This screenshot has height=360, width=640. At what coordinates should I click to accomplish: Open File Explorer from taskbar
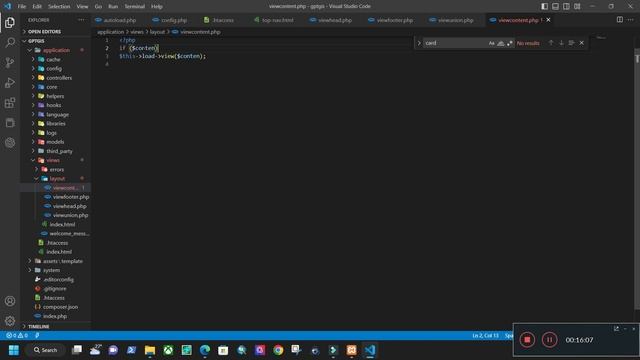tap(150, 350)
